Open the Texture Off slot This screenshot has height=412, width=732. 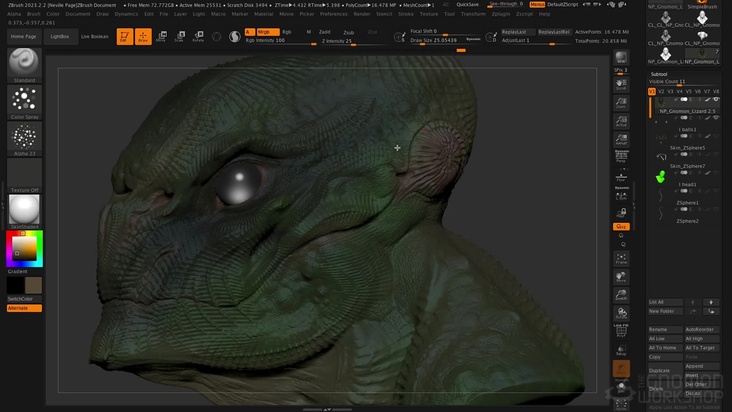[x=24, y=175]
